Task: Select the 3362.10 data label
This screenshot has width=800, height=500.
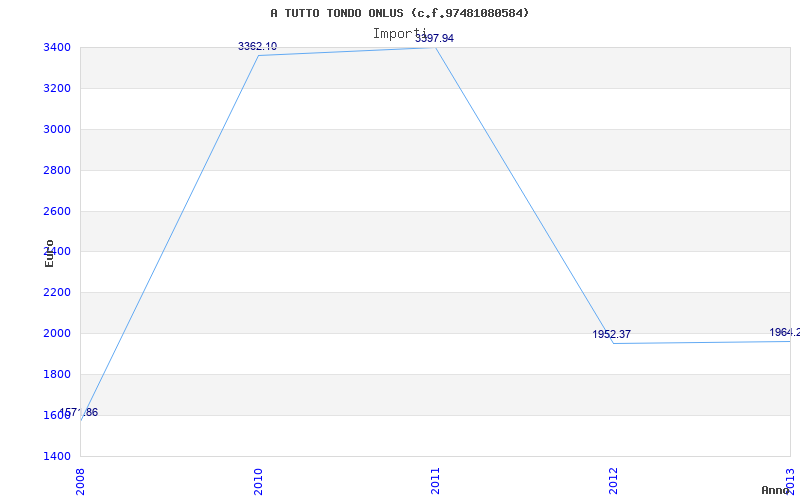Action: tap(258, 46)
